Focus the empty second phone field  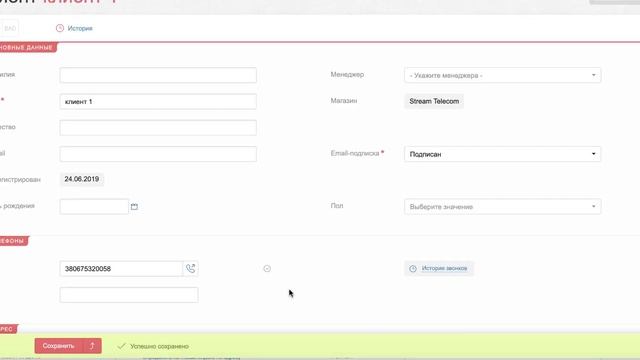tap(129, 295)
